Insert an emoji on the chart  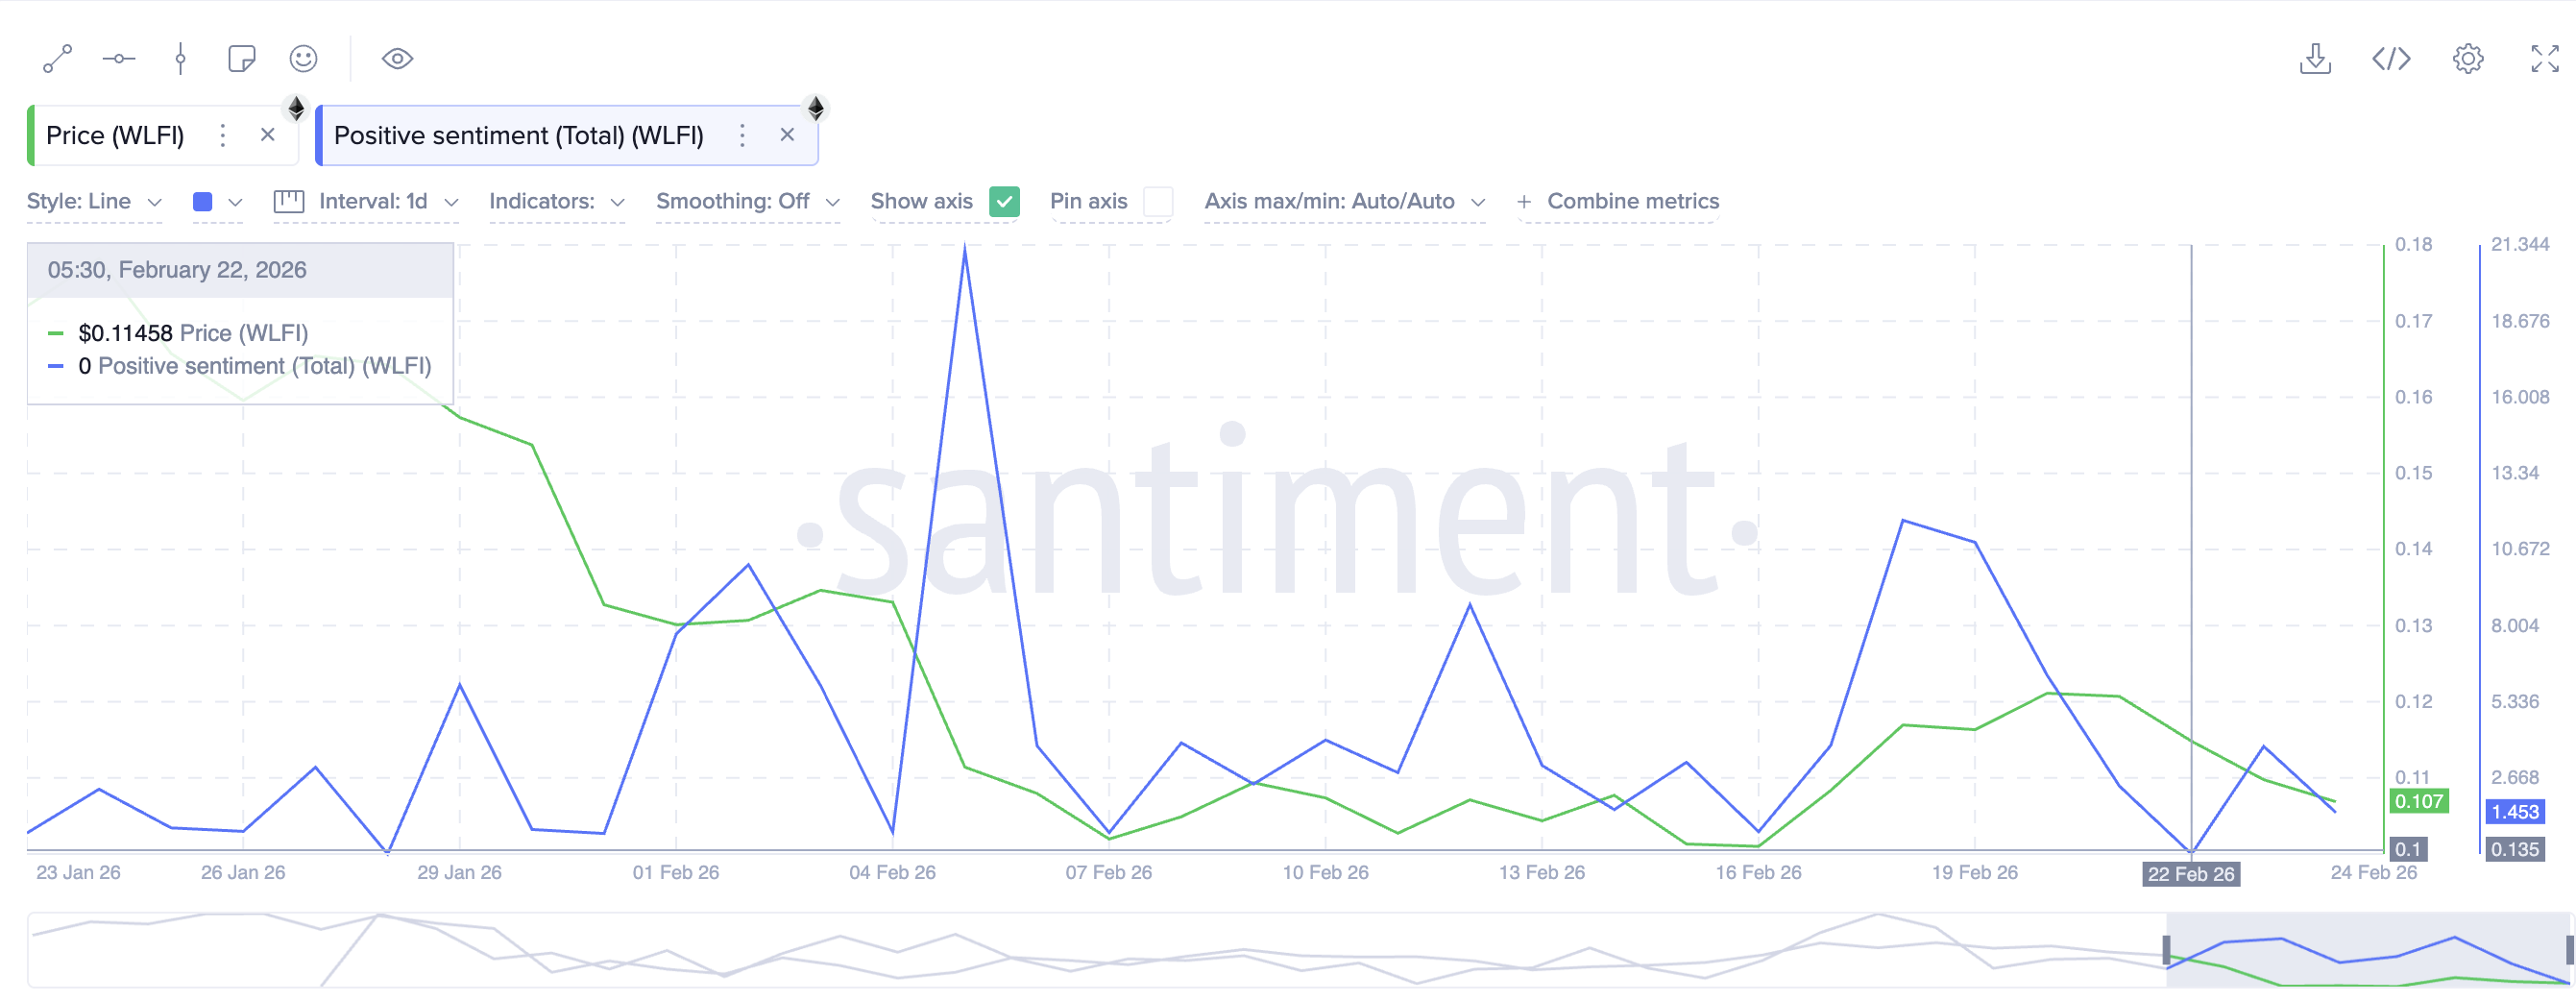pos(303,59)
